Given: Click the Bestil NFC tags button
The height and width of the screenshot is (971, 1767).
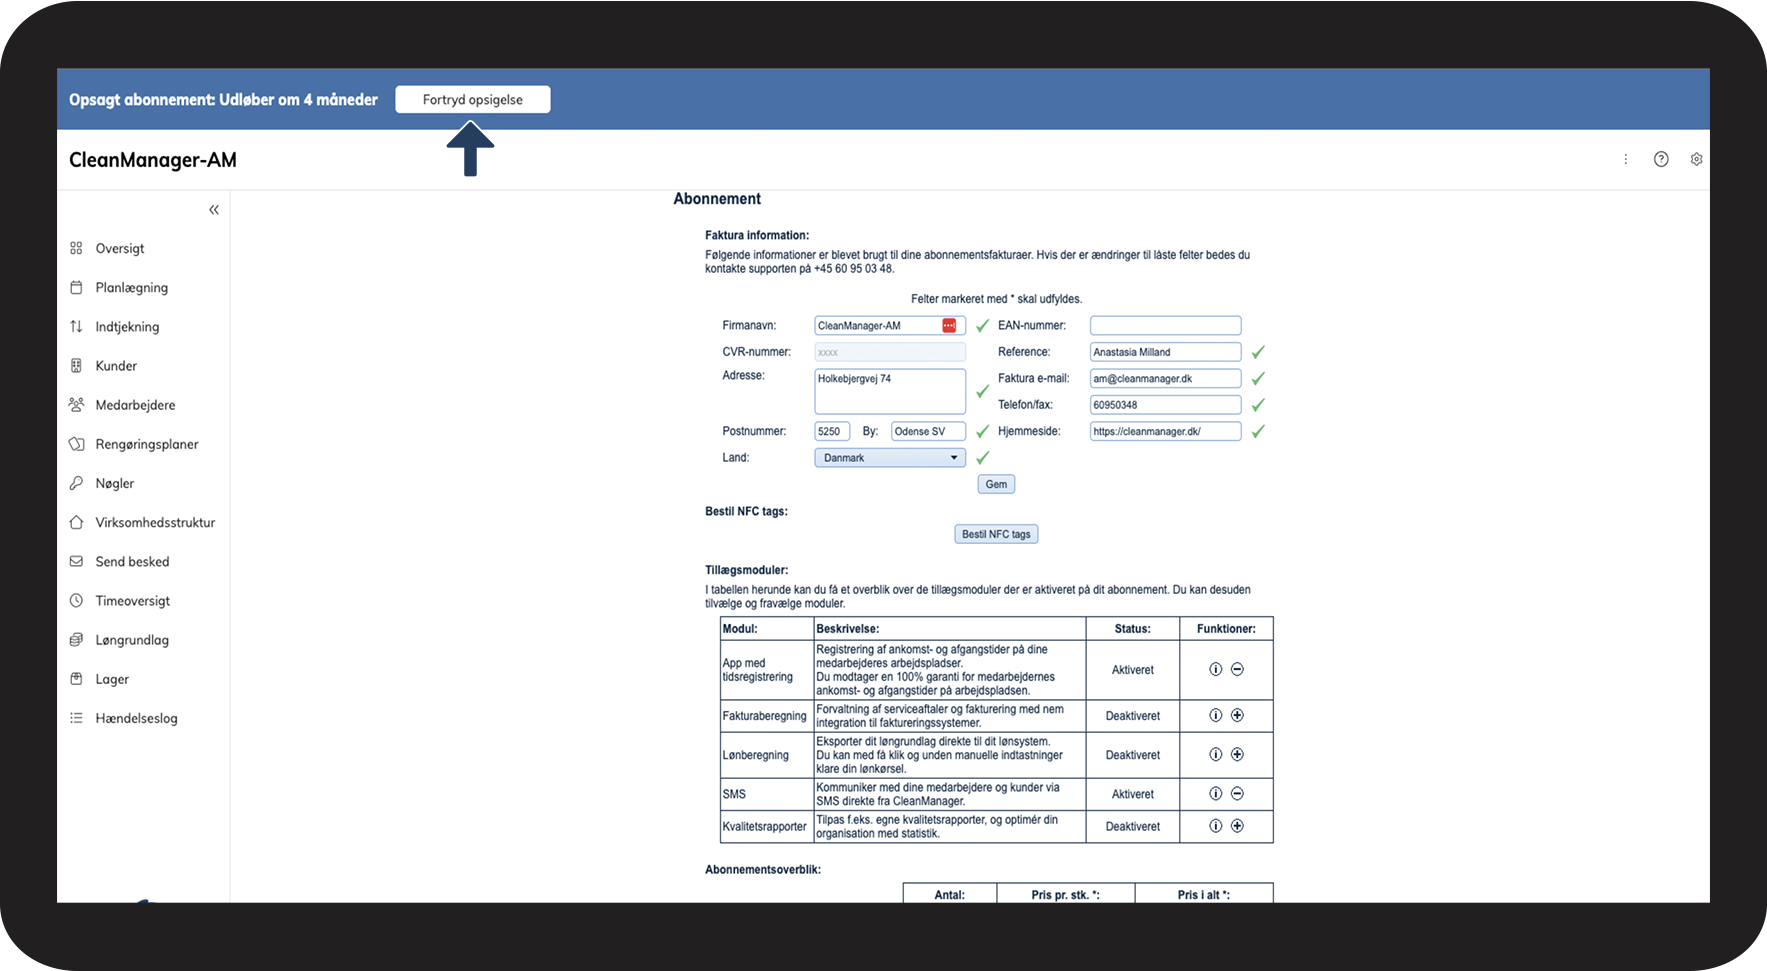Looking at the screenshot, I should [x=996, y=534].
